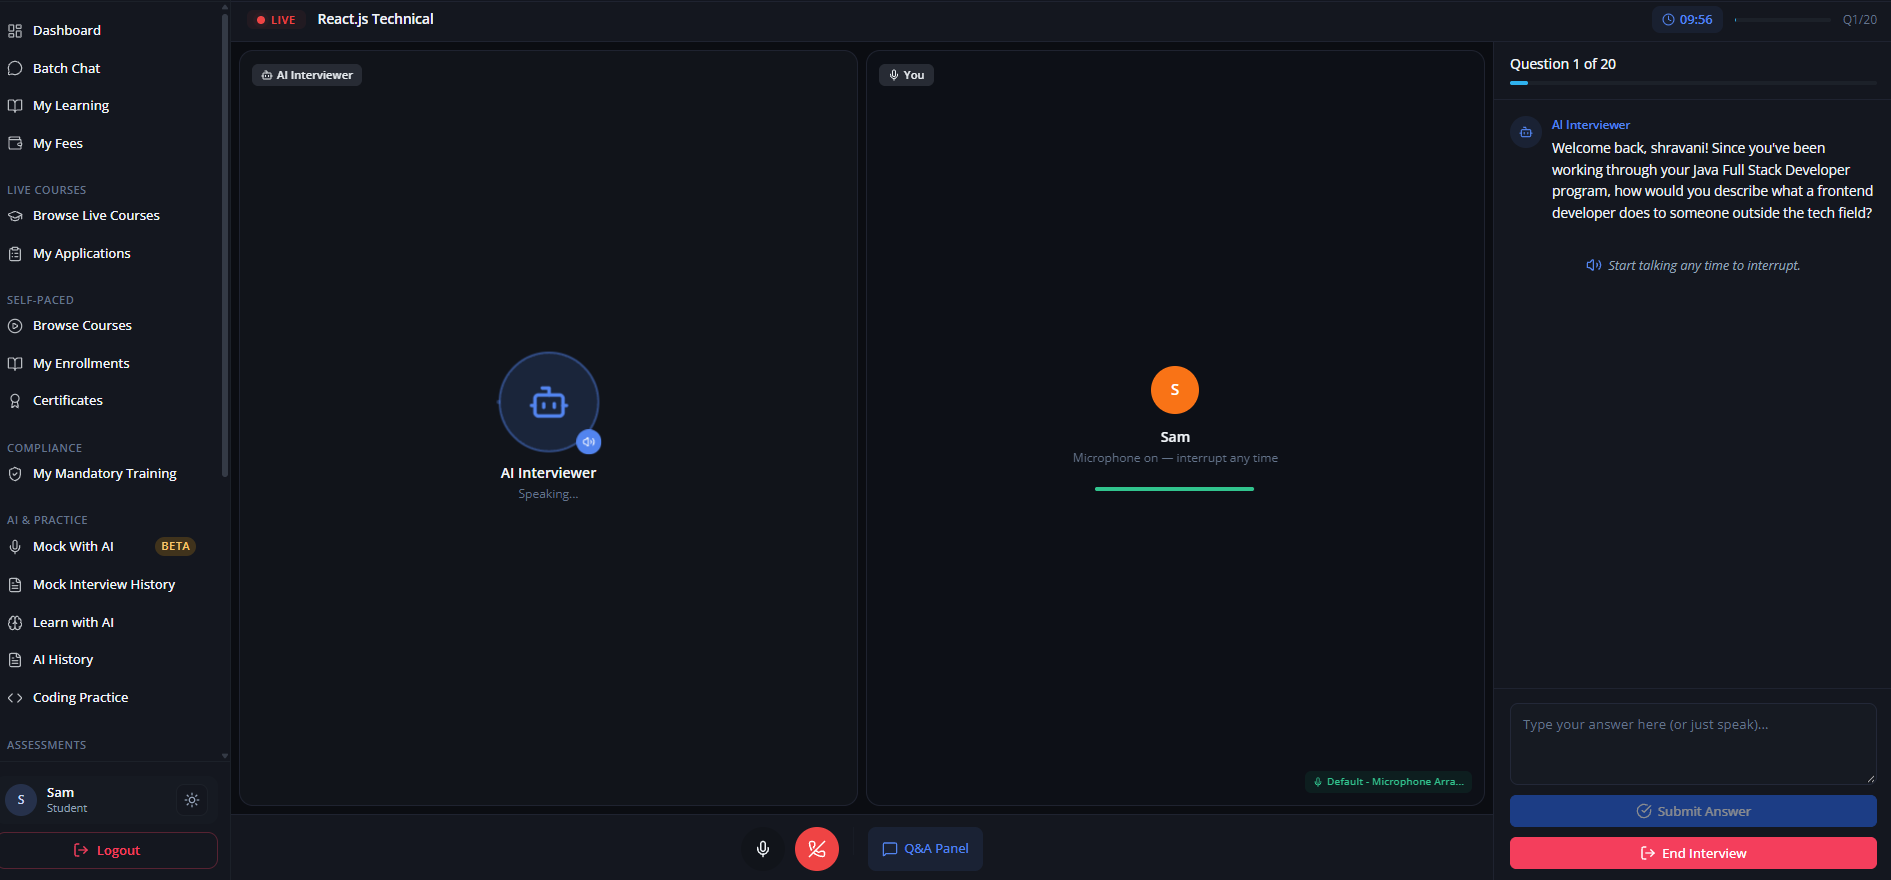Click the My Mandatory Training shield icon
The height and width of the screenshot is (880, 1891).
(15, 474)
